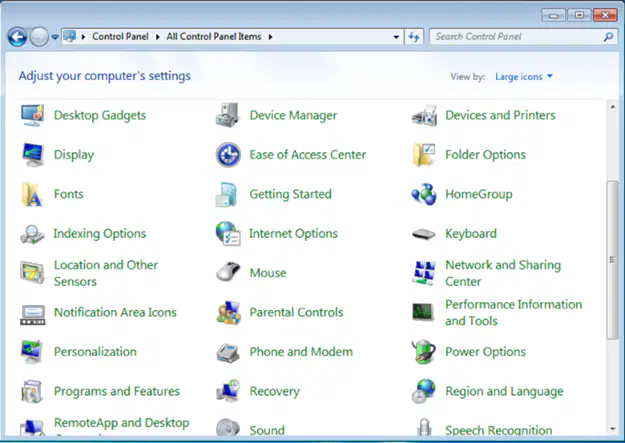Expand the address bar history dropdown arrow
625x443 pixels.
(396, 37)
